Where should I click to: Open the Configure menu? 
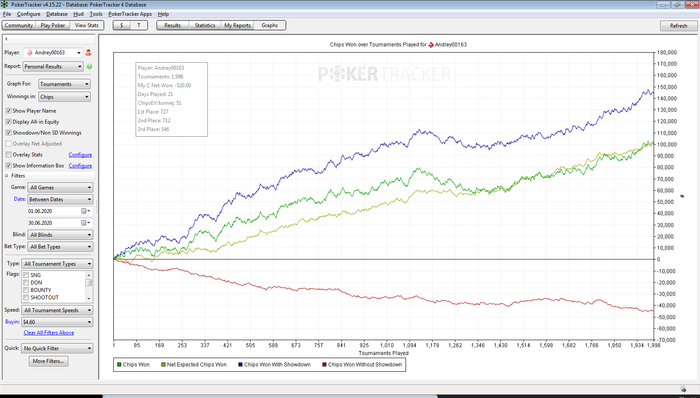pos(29,14)
